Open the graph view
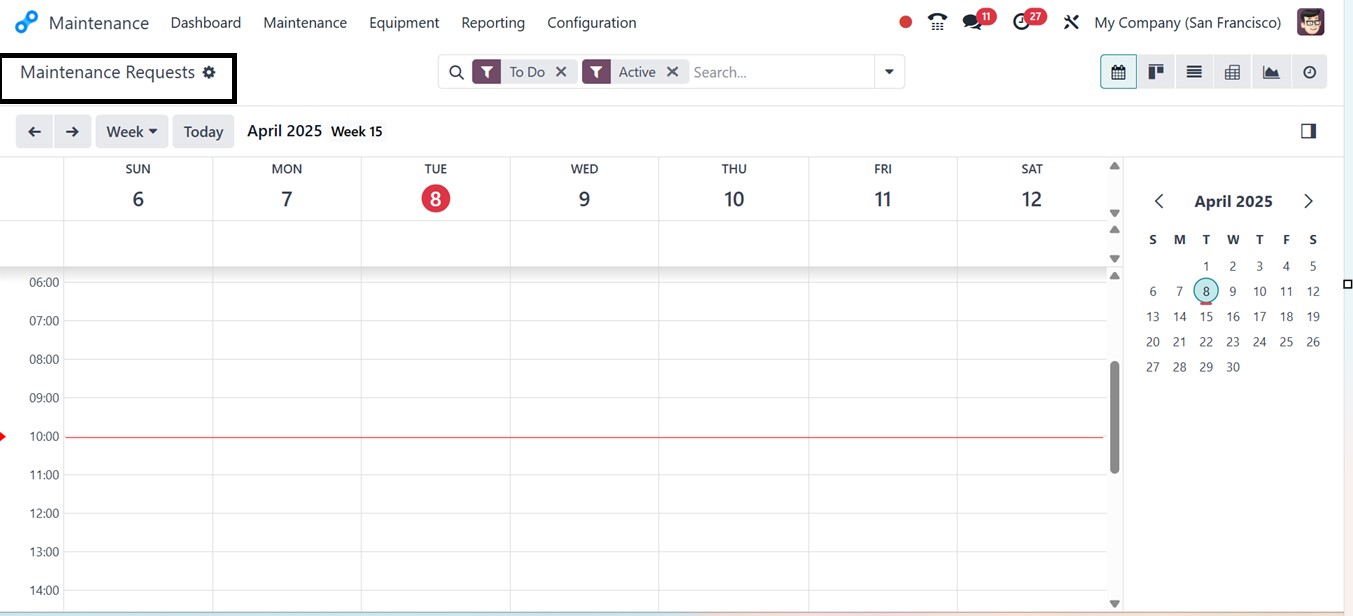 pyautogui.click(x=1271, y=72)
